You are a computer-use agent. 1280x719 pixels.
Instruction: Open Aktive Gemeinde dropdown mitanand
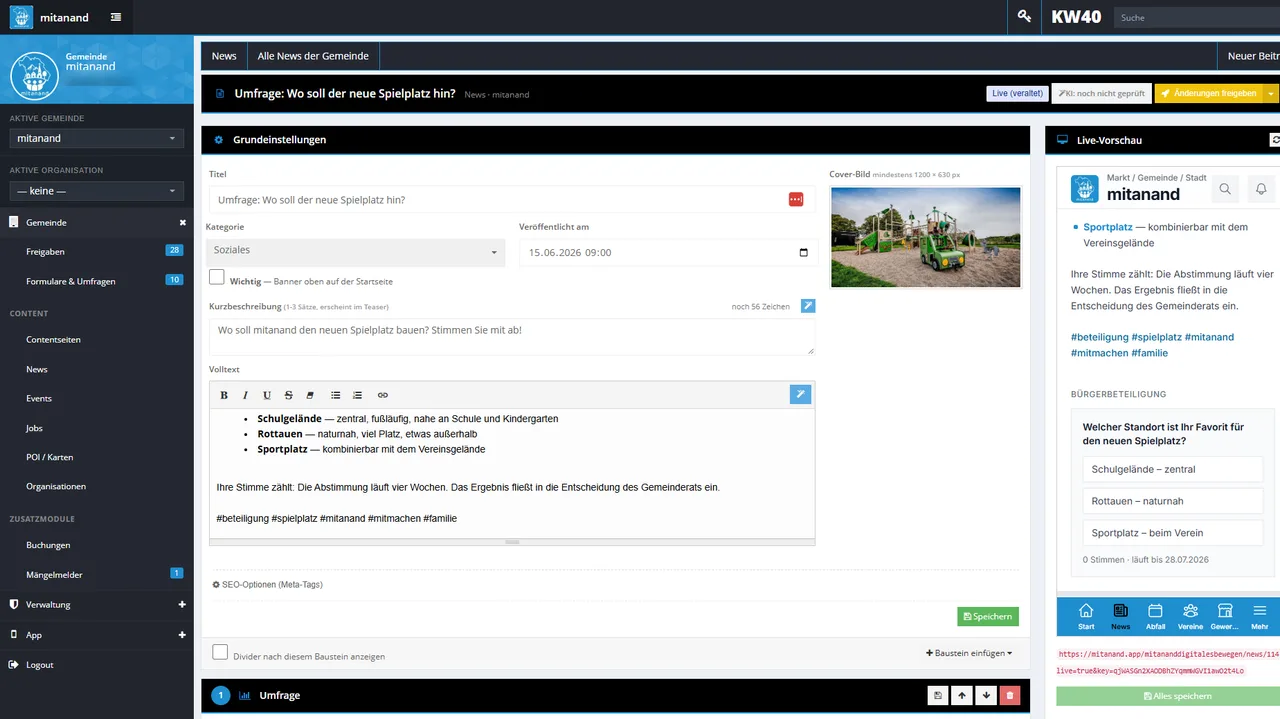[x=97, y=139]
